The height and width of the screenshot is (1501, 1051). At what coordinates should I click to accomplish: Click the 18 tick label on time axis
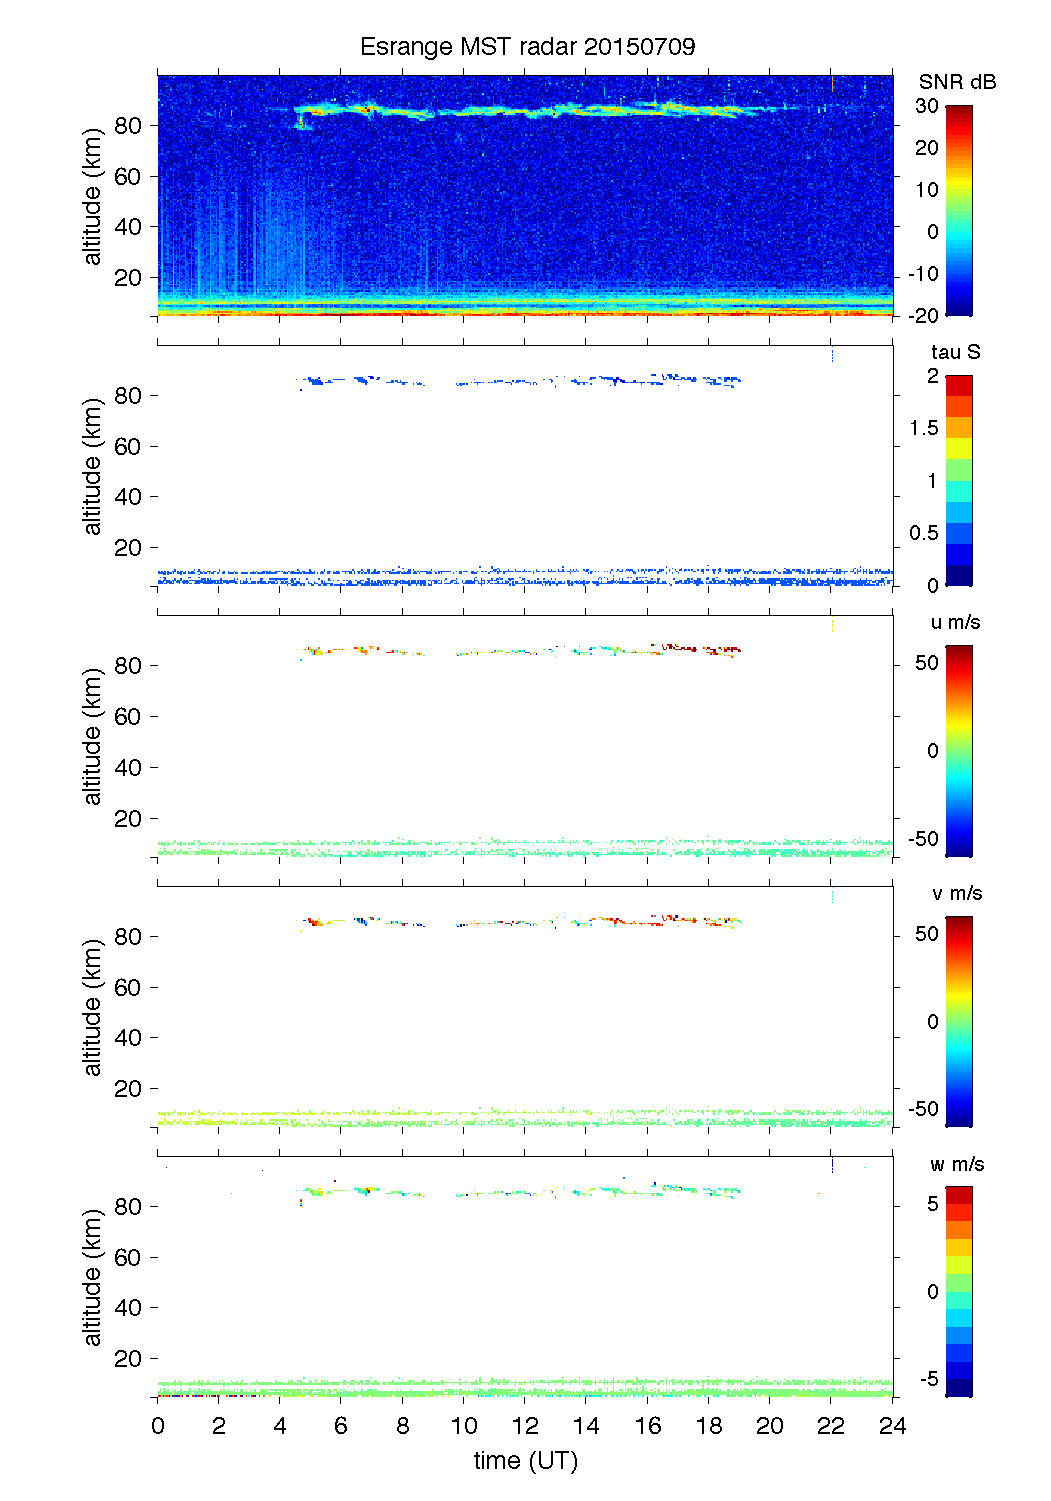point(708,1426)
